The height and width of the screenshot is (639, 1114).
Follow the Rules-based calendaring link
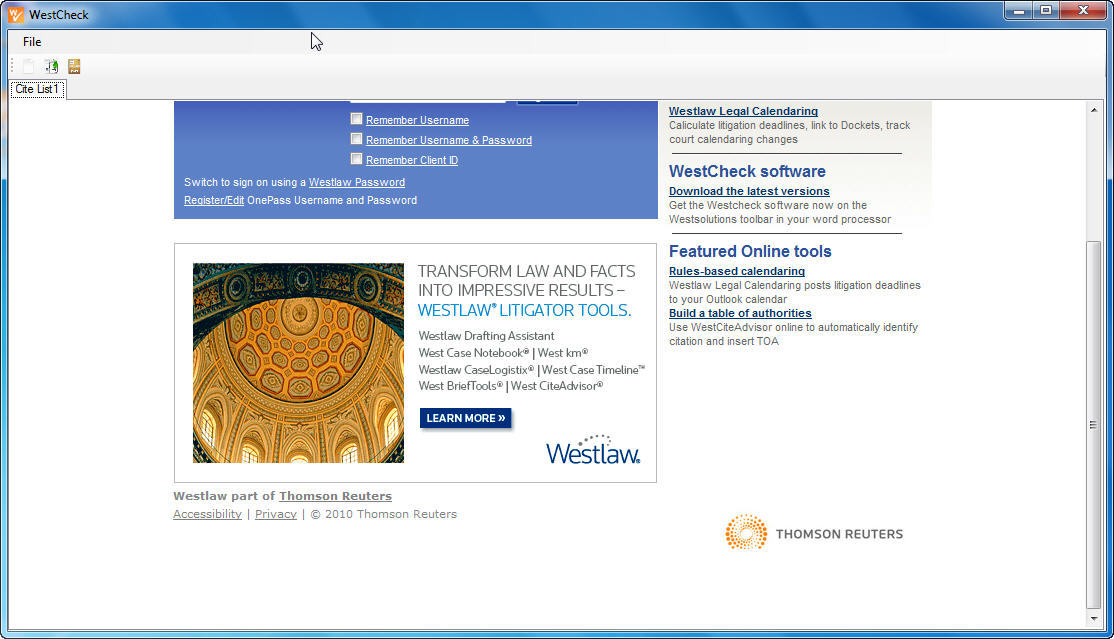736,271
